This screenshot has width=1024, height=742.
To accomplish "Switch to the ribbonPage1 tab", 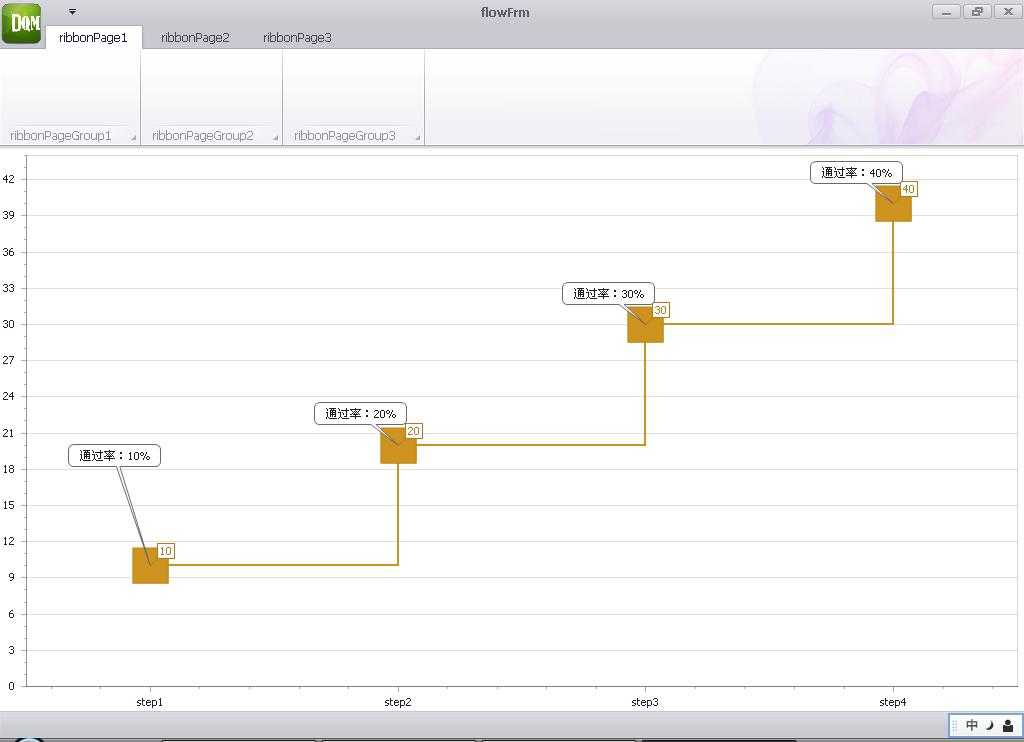I will [93, 37].
